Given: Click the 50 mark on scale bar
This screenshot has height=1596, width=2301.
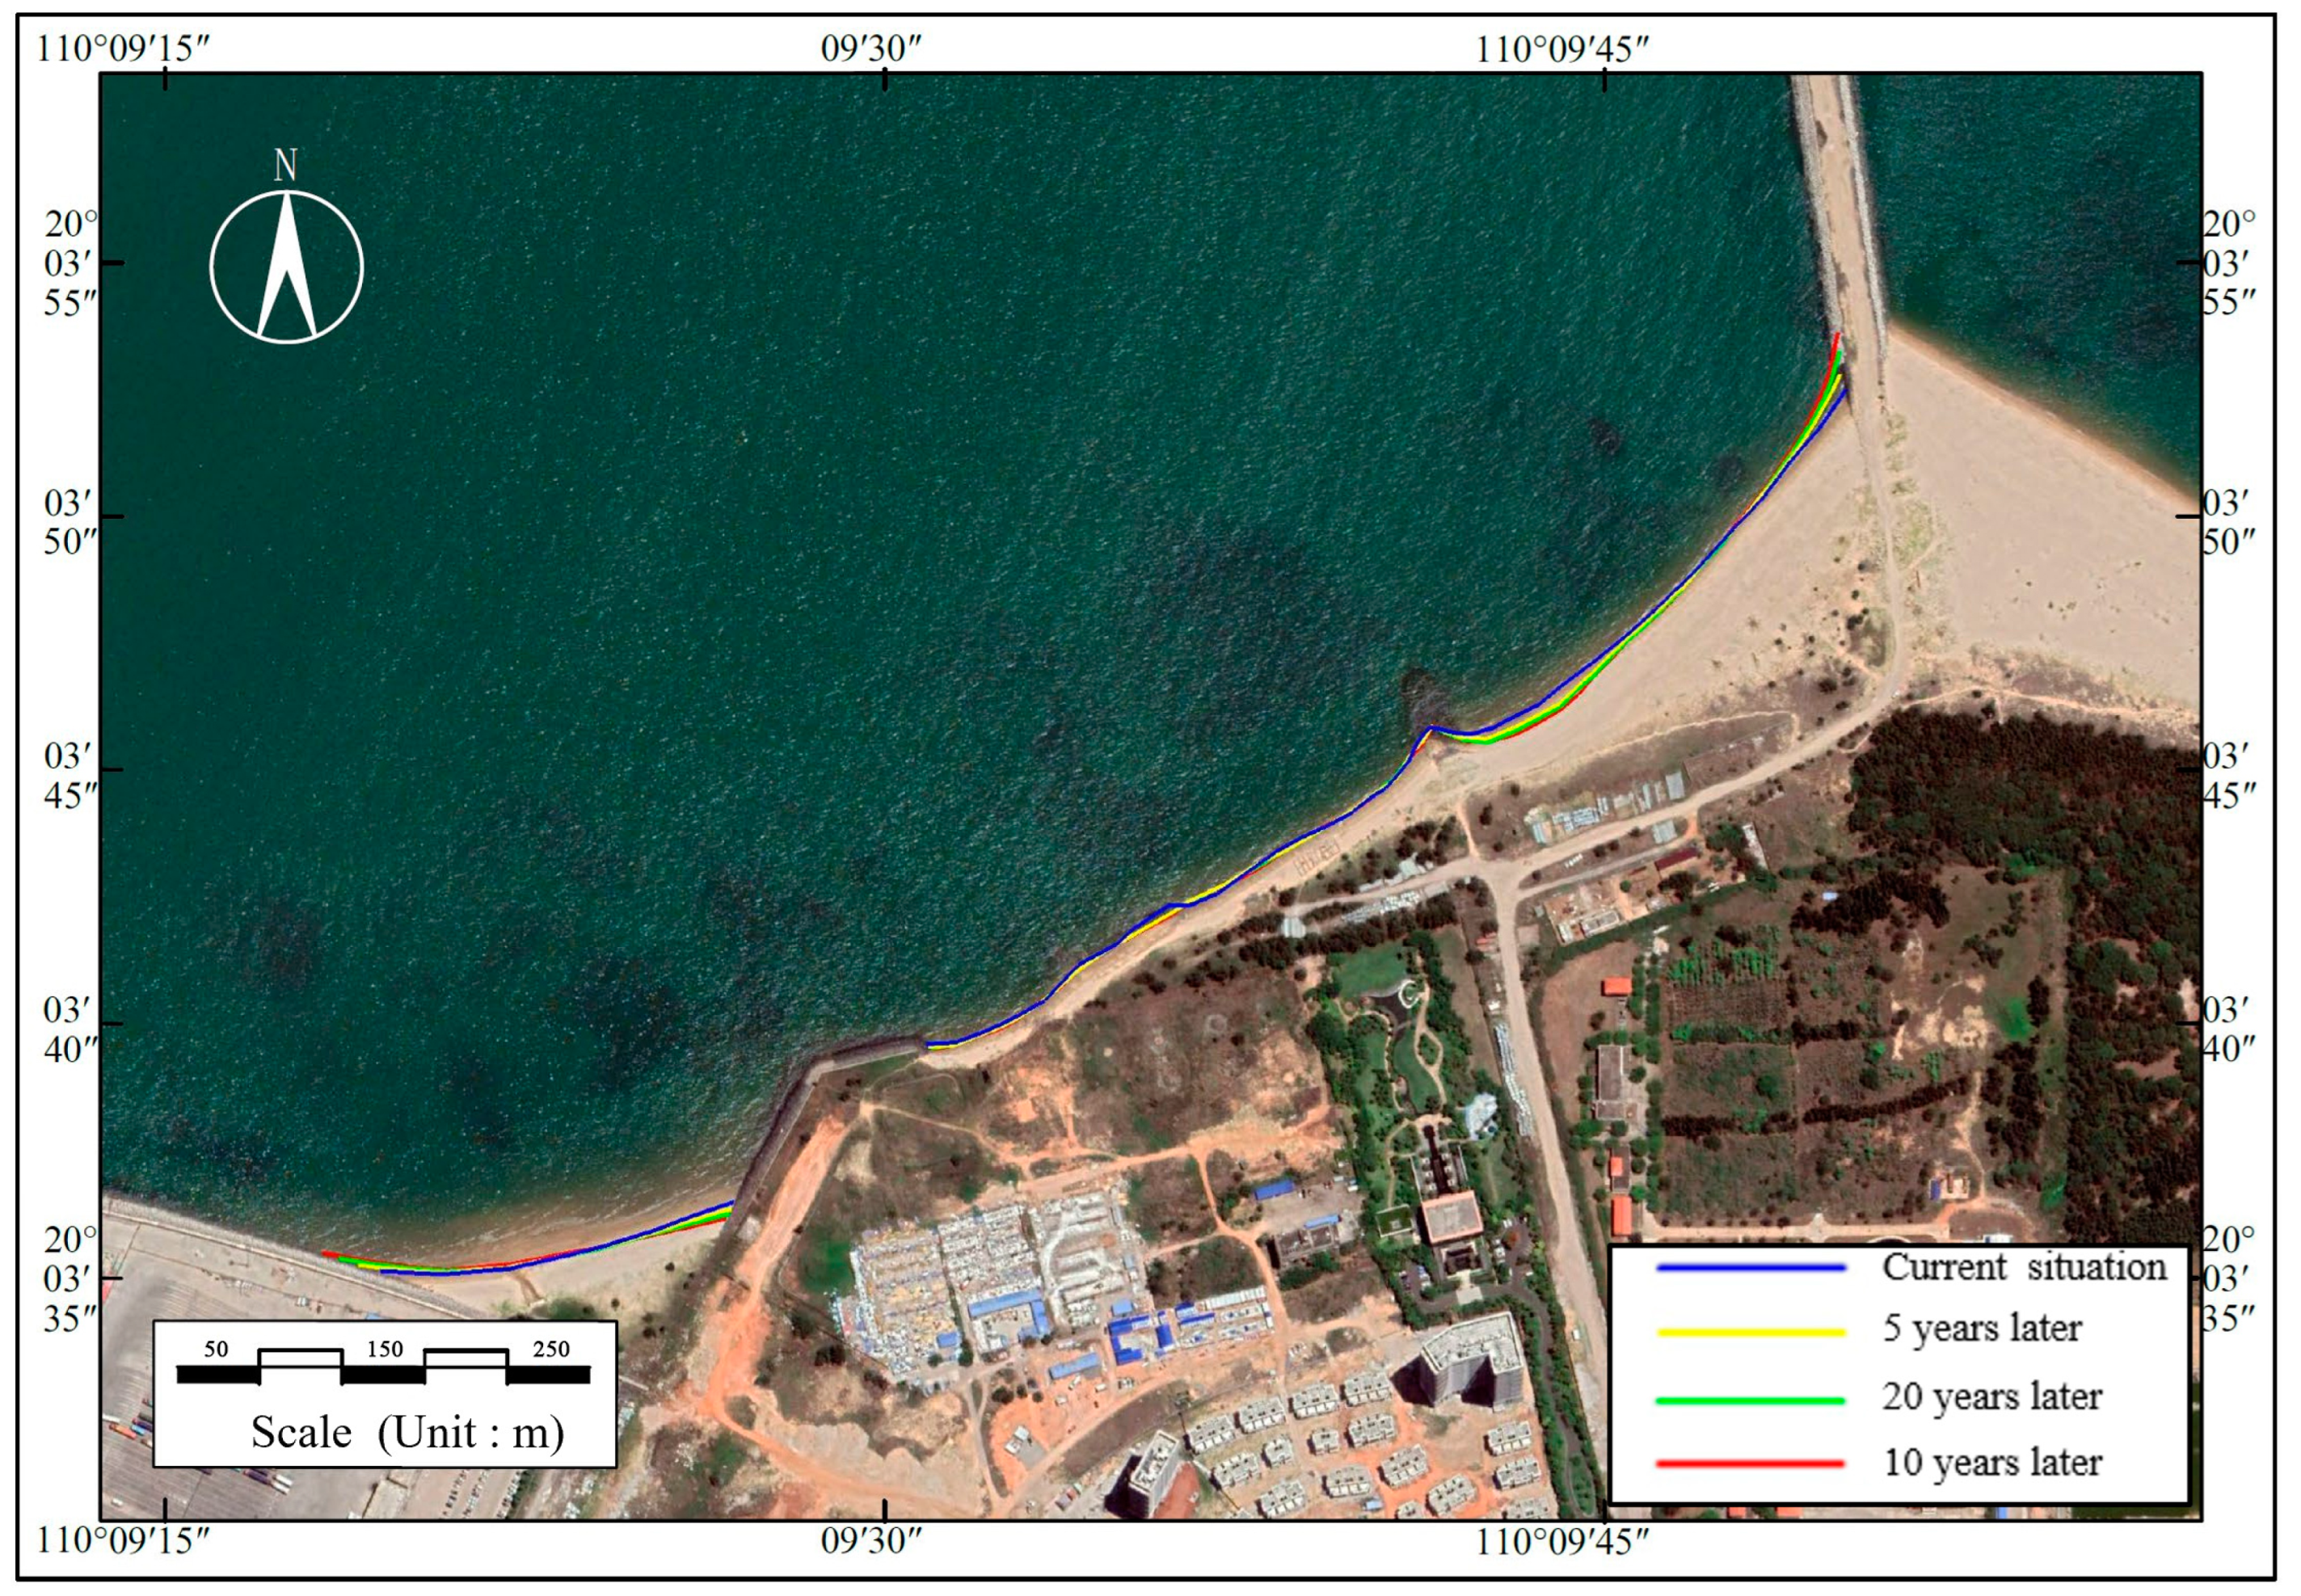Looking at the screenshot, I should (x=216, y=1349).
